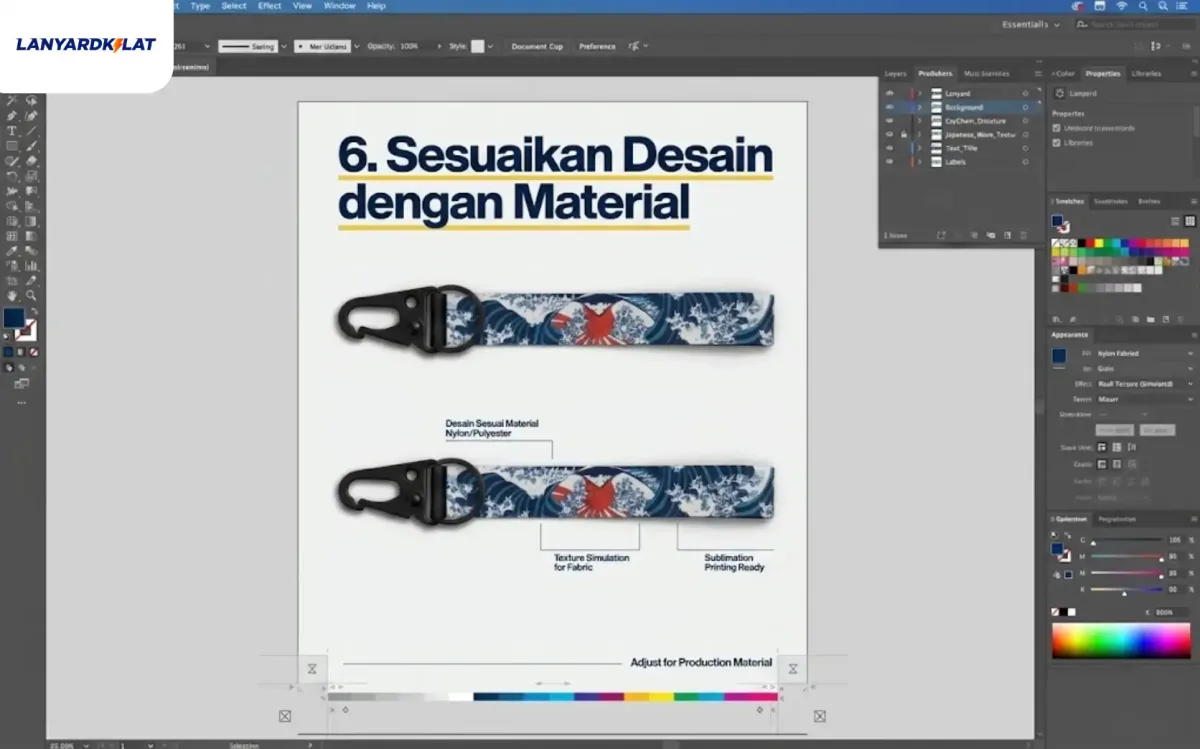Viewport: 1200px width, 749px height.
Task: Click the create new layer icon
Action: point(1008,235)
